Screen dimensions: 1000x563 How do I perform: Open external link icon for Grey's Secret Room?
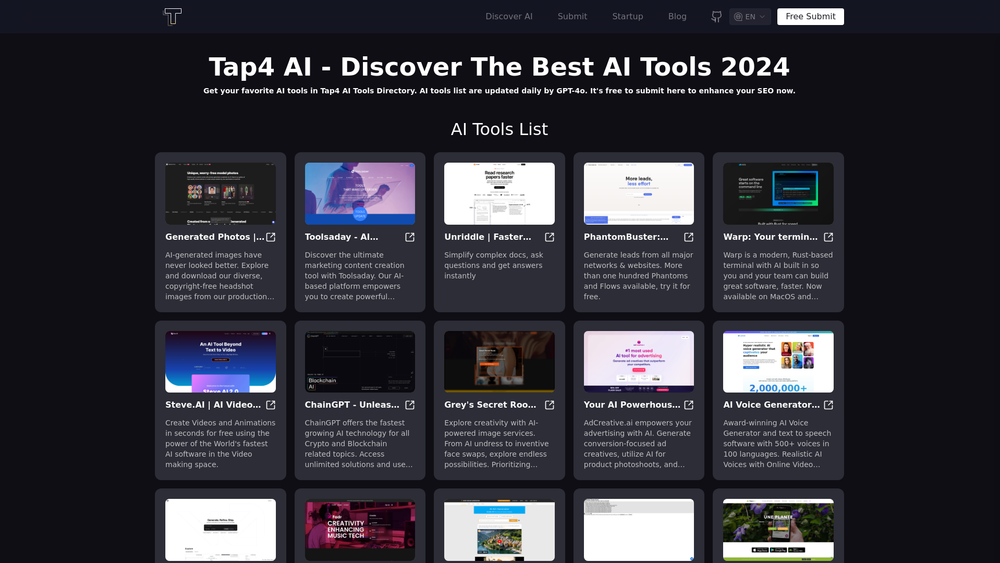pyautogui.click(x=549, y=405)
